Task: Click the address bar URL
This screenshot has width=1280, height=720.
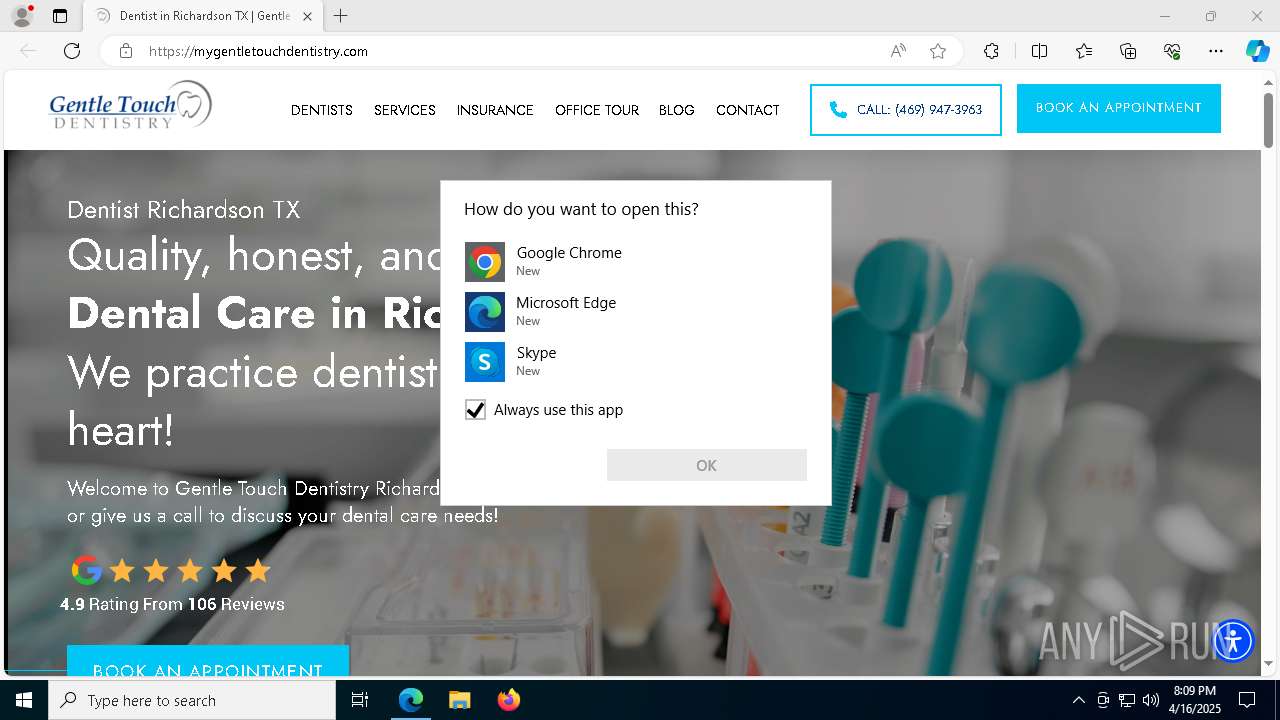Action: coord(258,51)
